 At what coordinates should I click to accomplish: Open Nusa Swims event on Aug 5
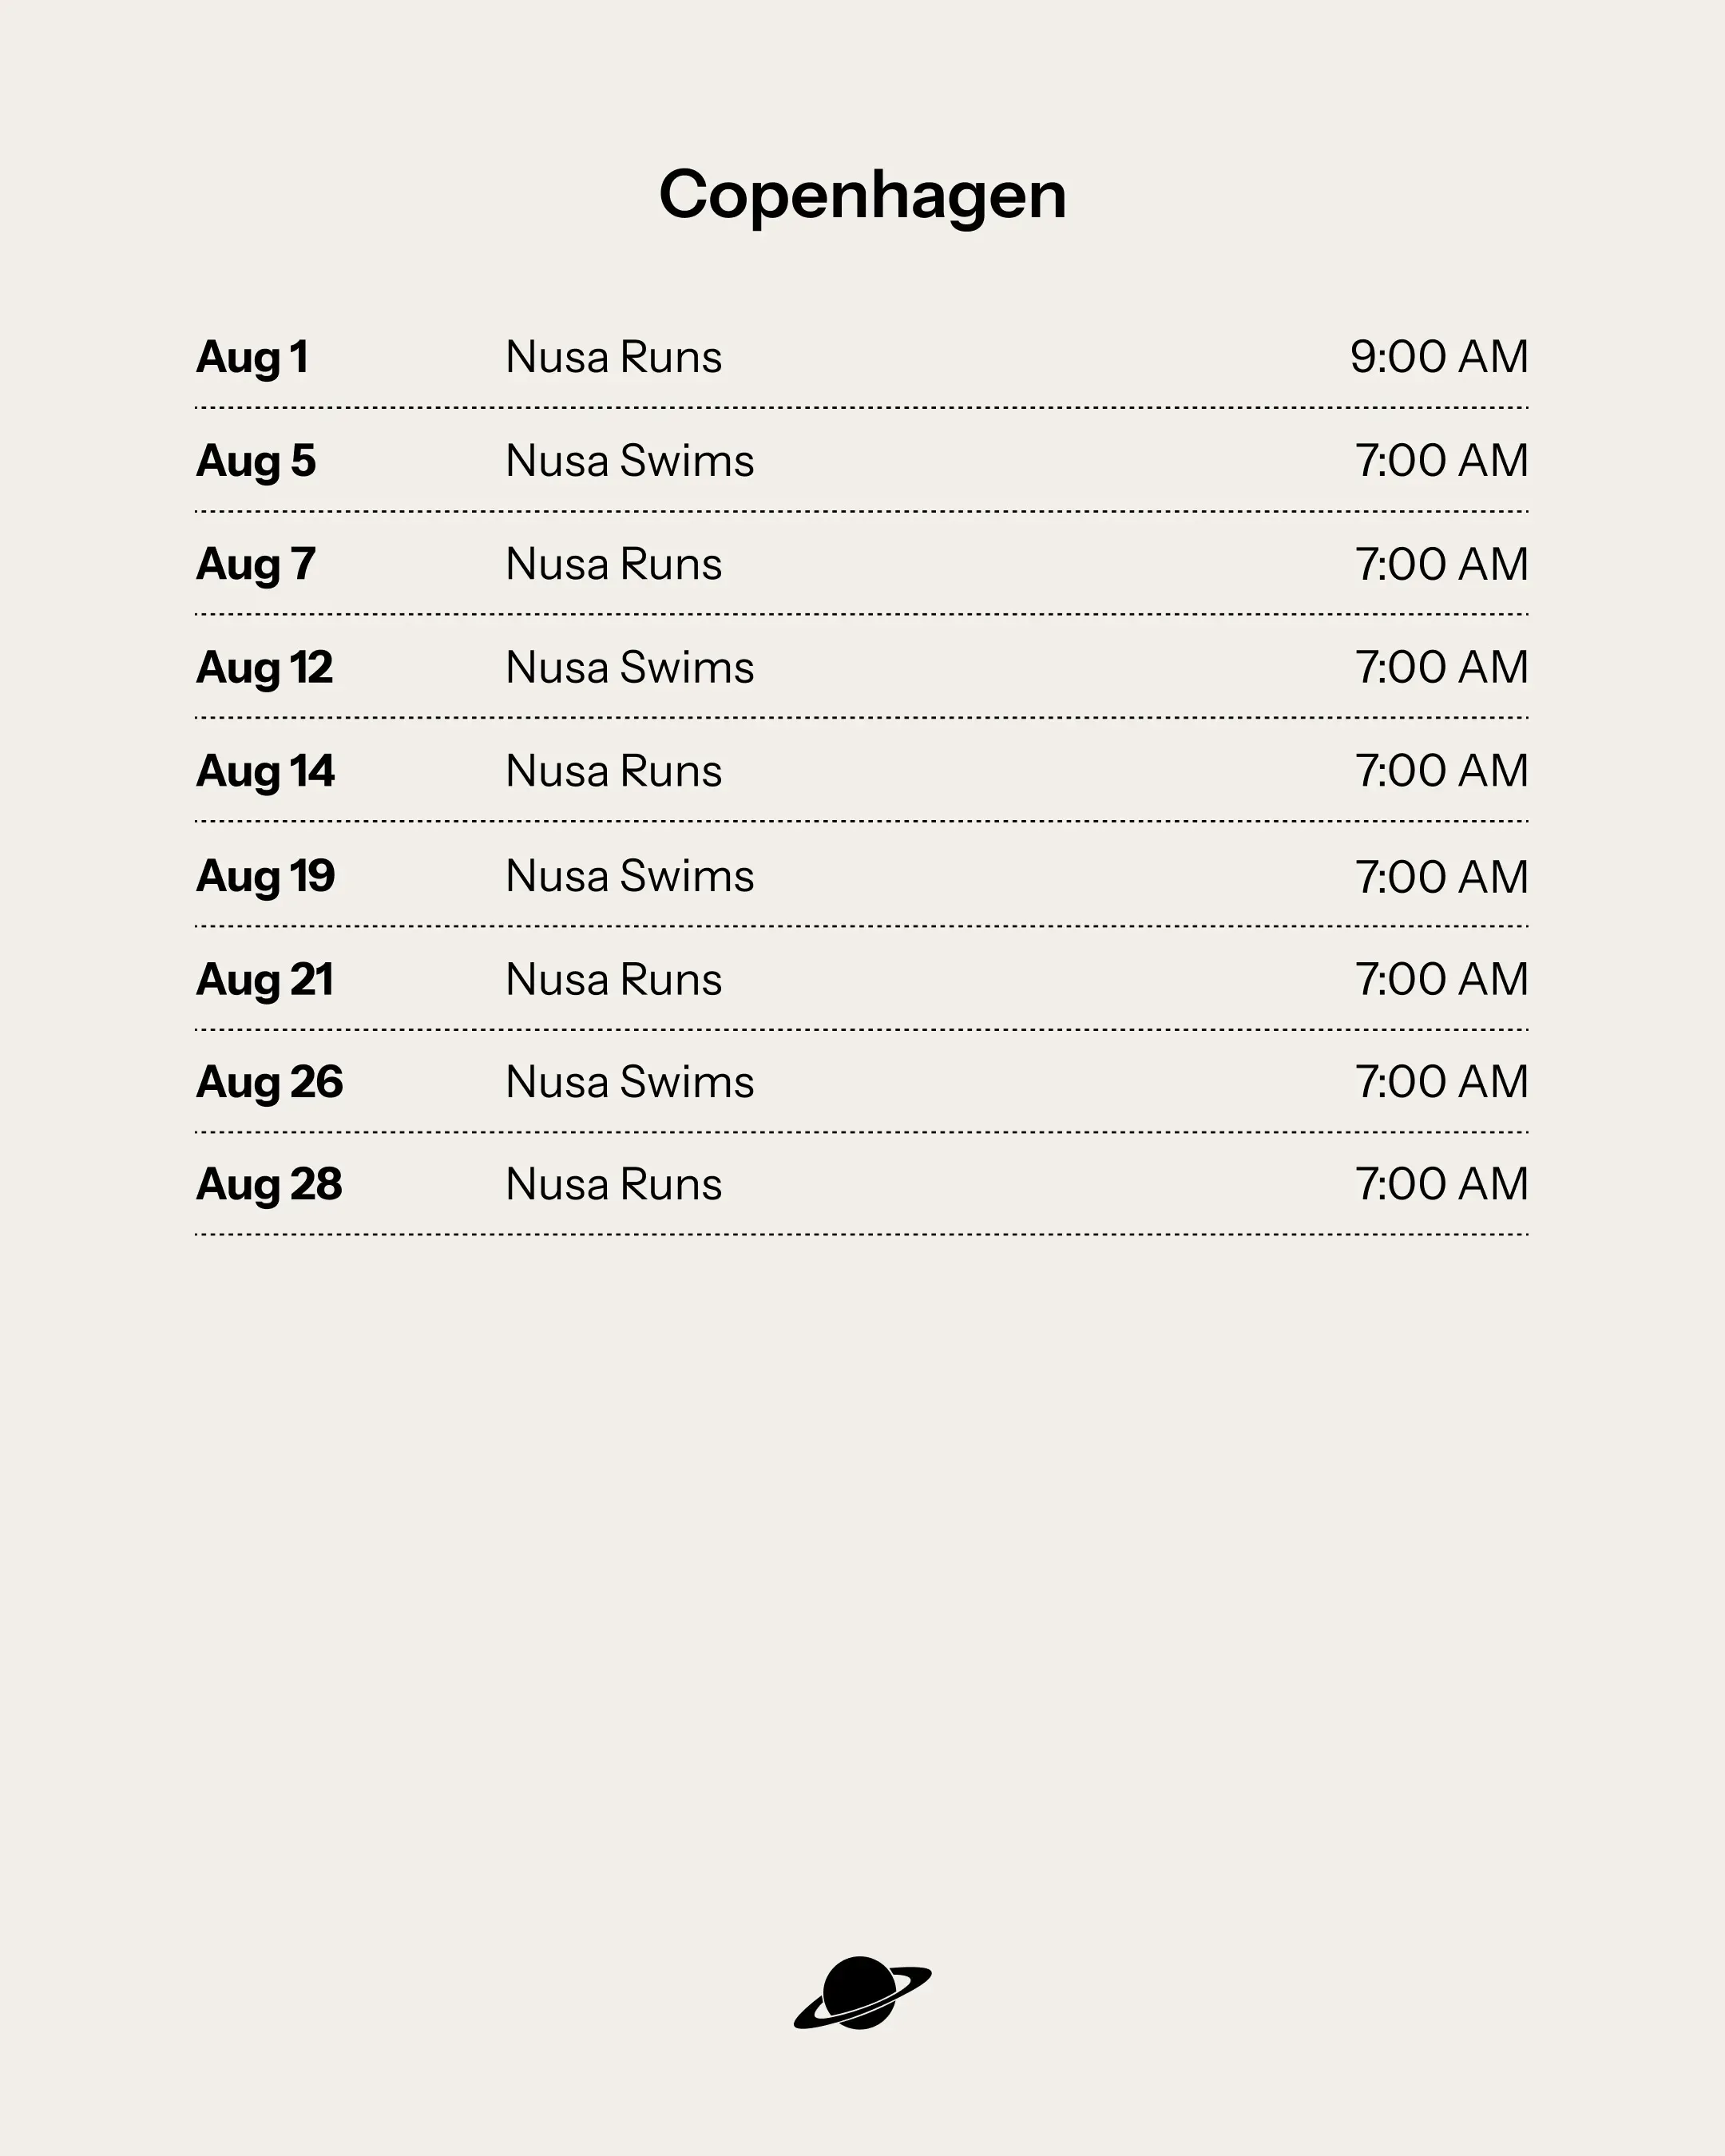click(x=630, y=461)
